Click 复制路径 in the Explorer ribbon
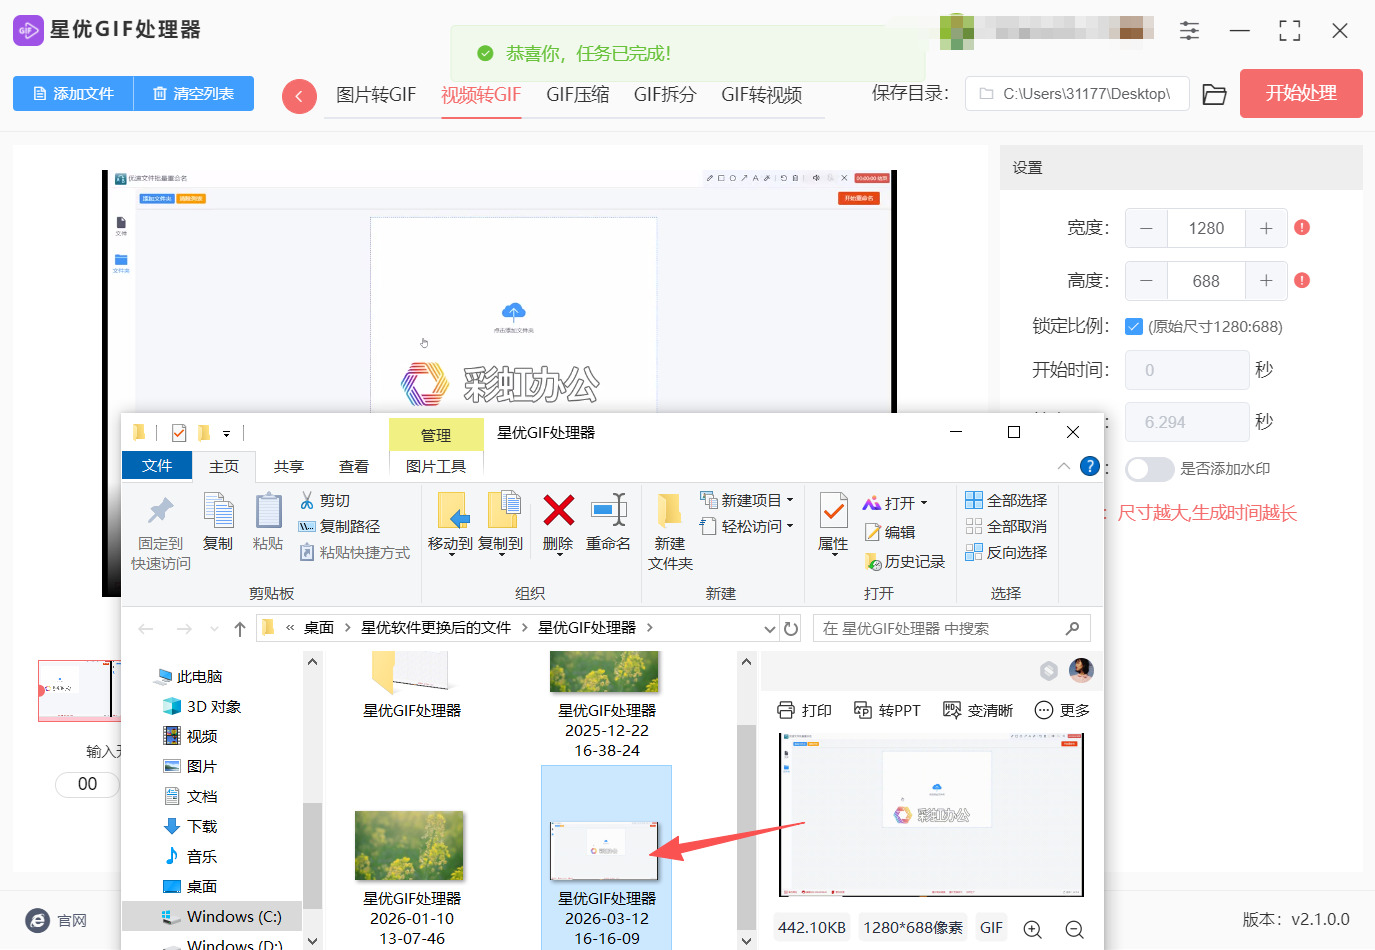Viewport: 1375px width, 950px height. point(339,527)
